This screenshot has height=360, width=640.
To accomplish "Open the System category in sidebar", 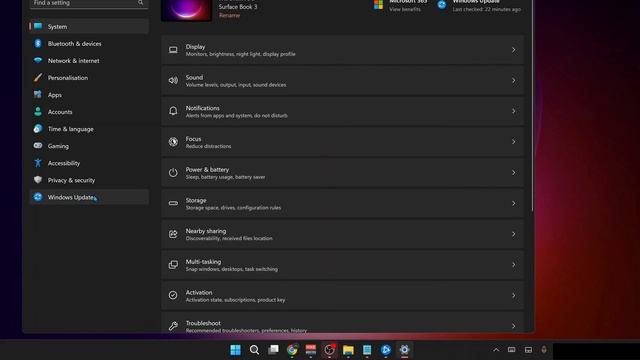I will coord(89,27).
